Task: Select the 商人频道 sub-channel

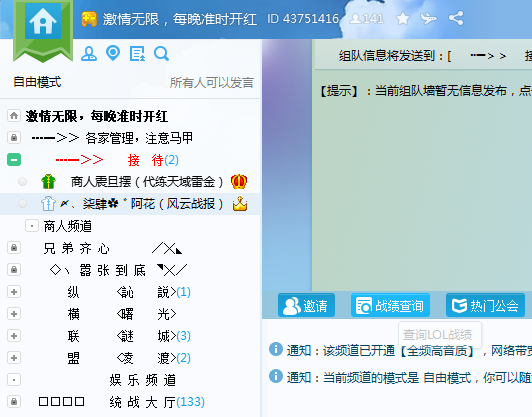Action: point(68,226)
